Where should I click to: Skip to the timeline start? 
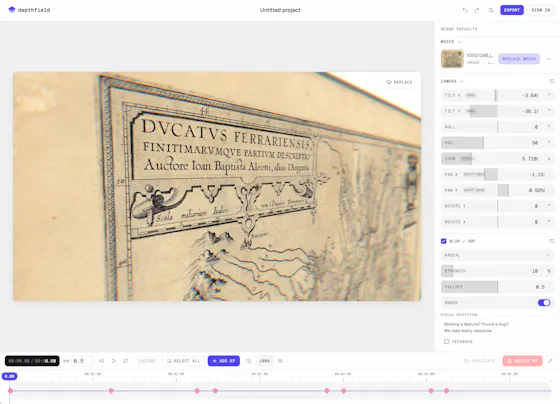101,361
